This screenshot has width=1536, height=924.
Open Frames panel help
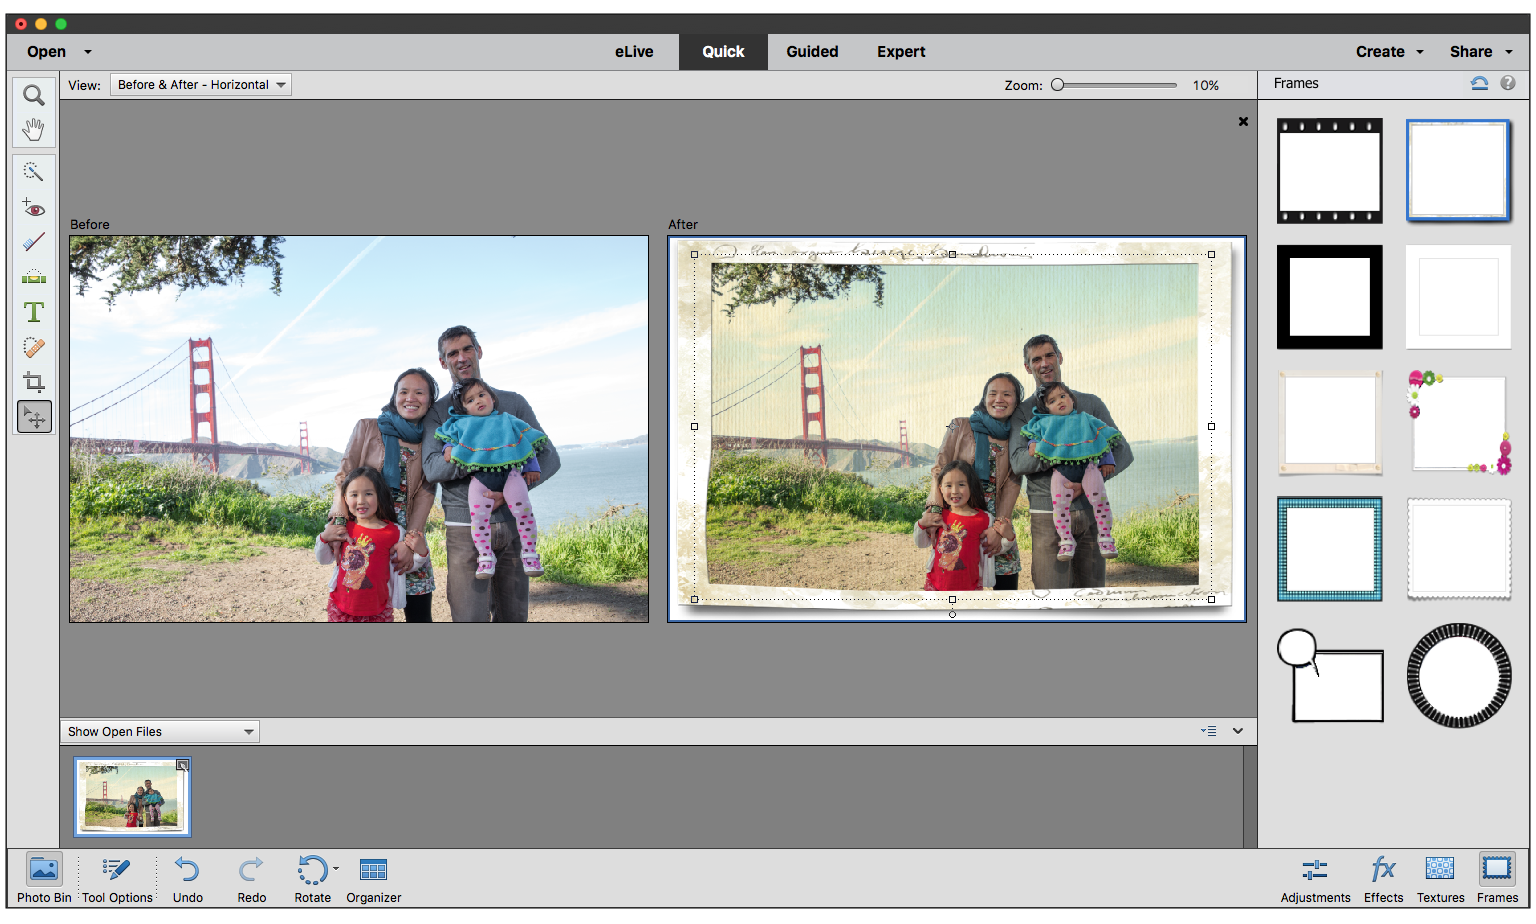pyautogui.click(x=1508, y=84)
